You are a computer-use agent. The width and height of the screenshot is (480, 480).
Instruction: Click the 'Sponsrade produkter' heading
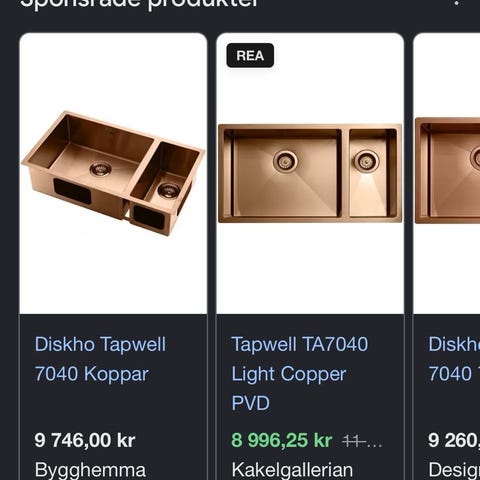(x=139, y=3)
